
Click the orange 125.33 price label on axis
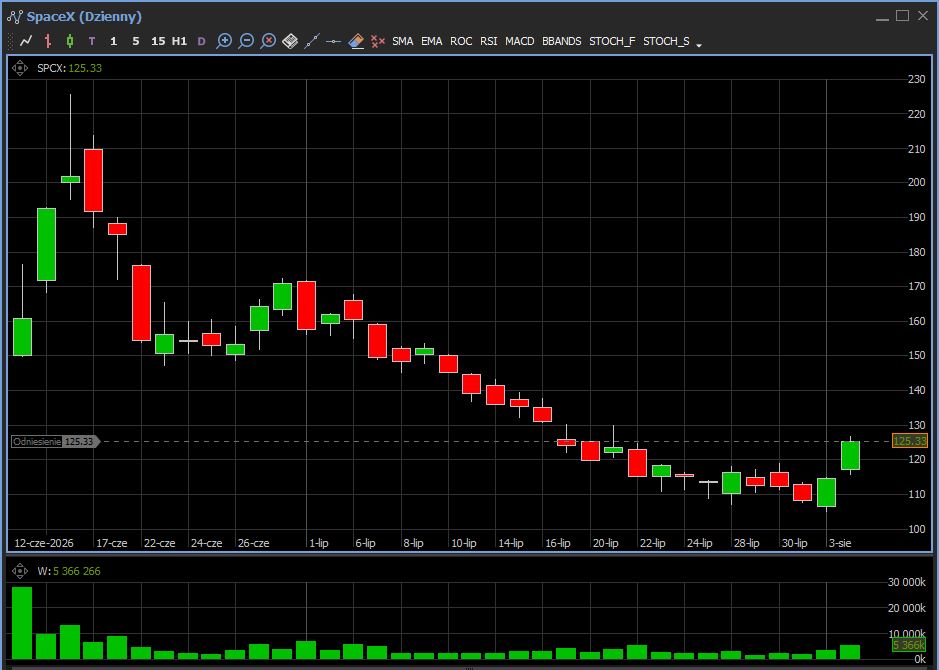tap(909, 441)
